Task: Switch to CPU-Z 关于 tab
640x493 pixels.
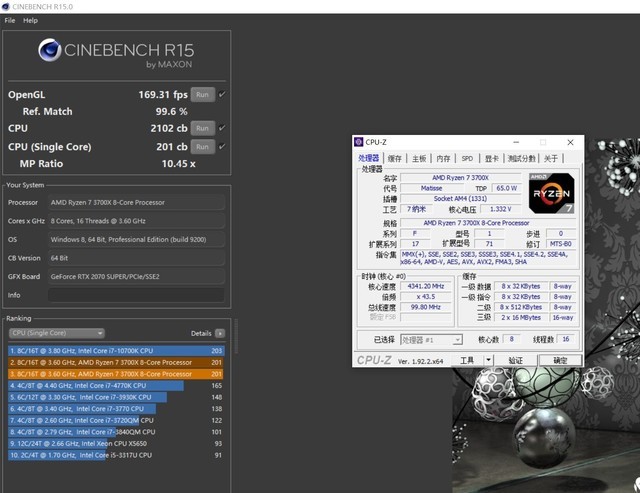Action: point(551,159)
